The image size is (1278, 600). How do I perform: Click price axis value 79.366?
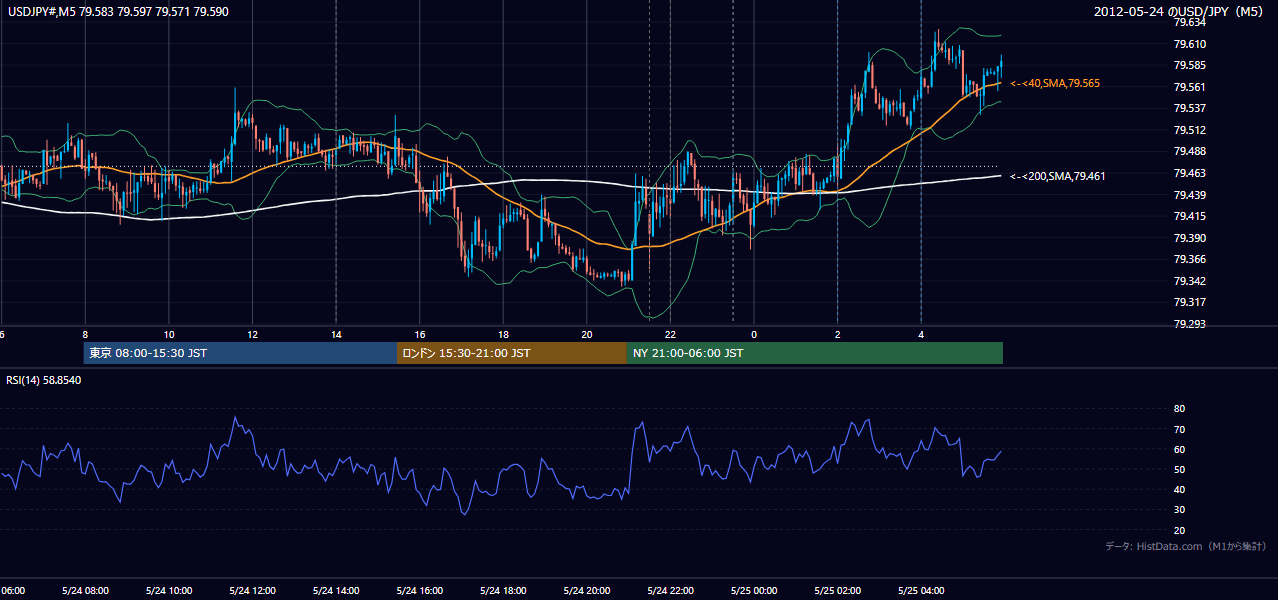pos(1189,259)
